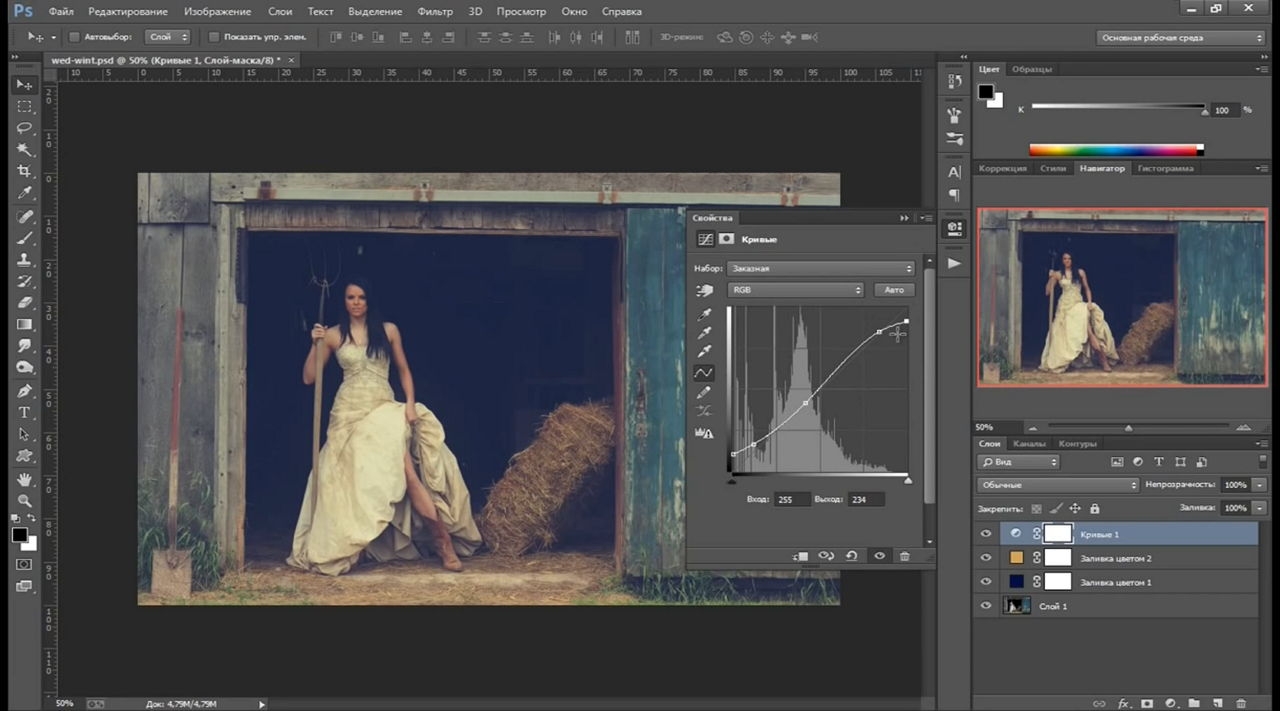Create new adjustment layer from Layers footer
Viewport: 1280px width, 711px height.
click(1171, 703)
